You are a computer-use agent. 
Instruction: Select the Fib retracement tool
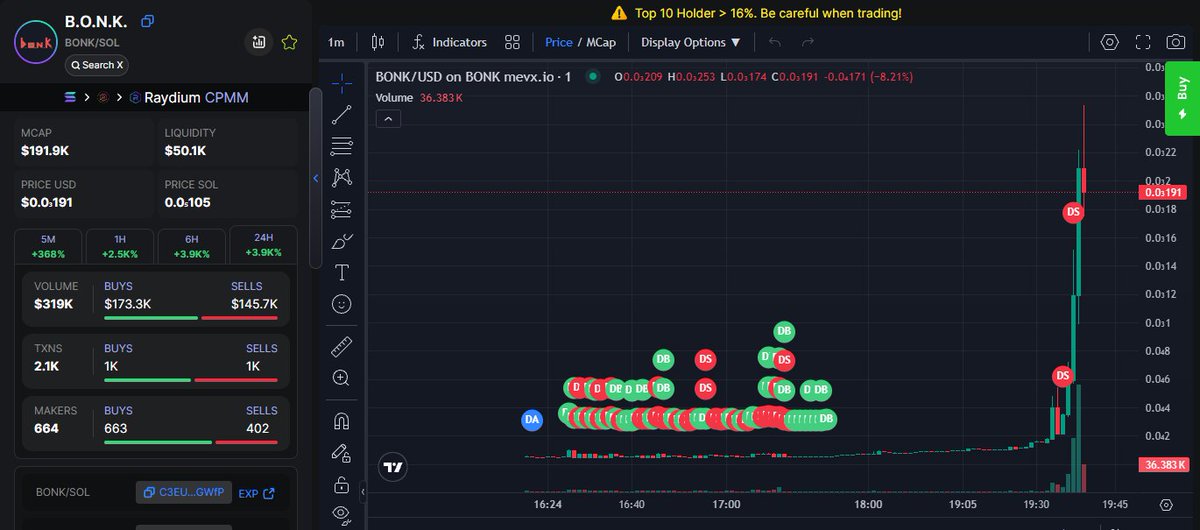click(342, 145)
